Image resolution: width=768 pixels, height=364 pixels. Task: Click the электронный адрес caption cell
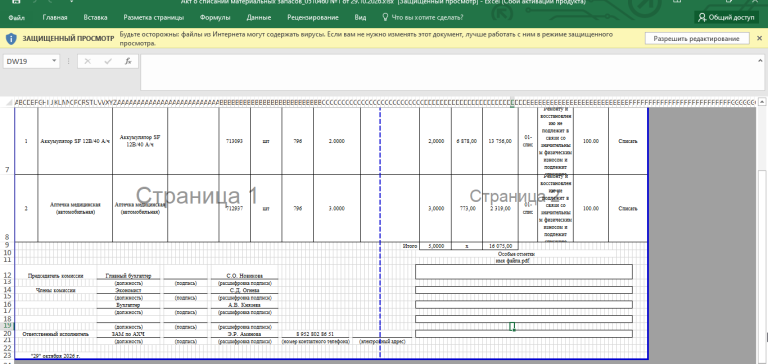[382, 341]
